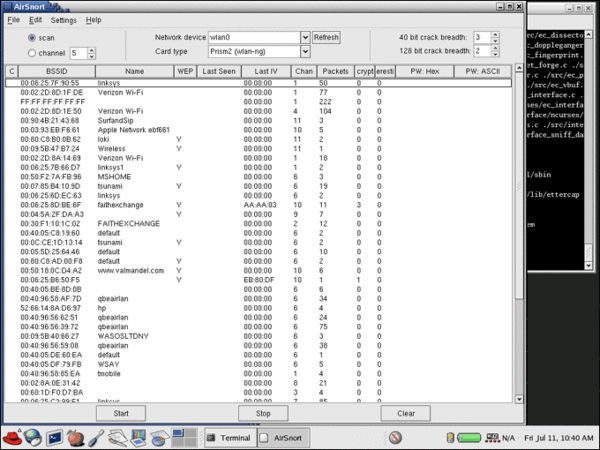This screenshot has height=450, width=600.
Task: Open the Settings menu
Action: coord(64,20)
